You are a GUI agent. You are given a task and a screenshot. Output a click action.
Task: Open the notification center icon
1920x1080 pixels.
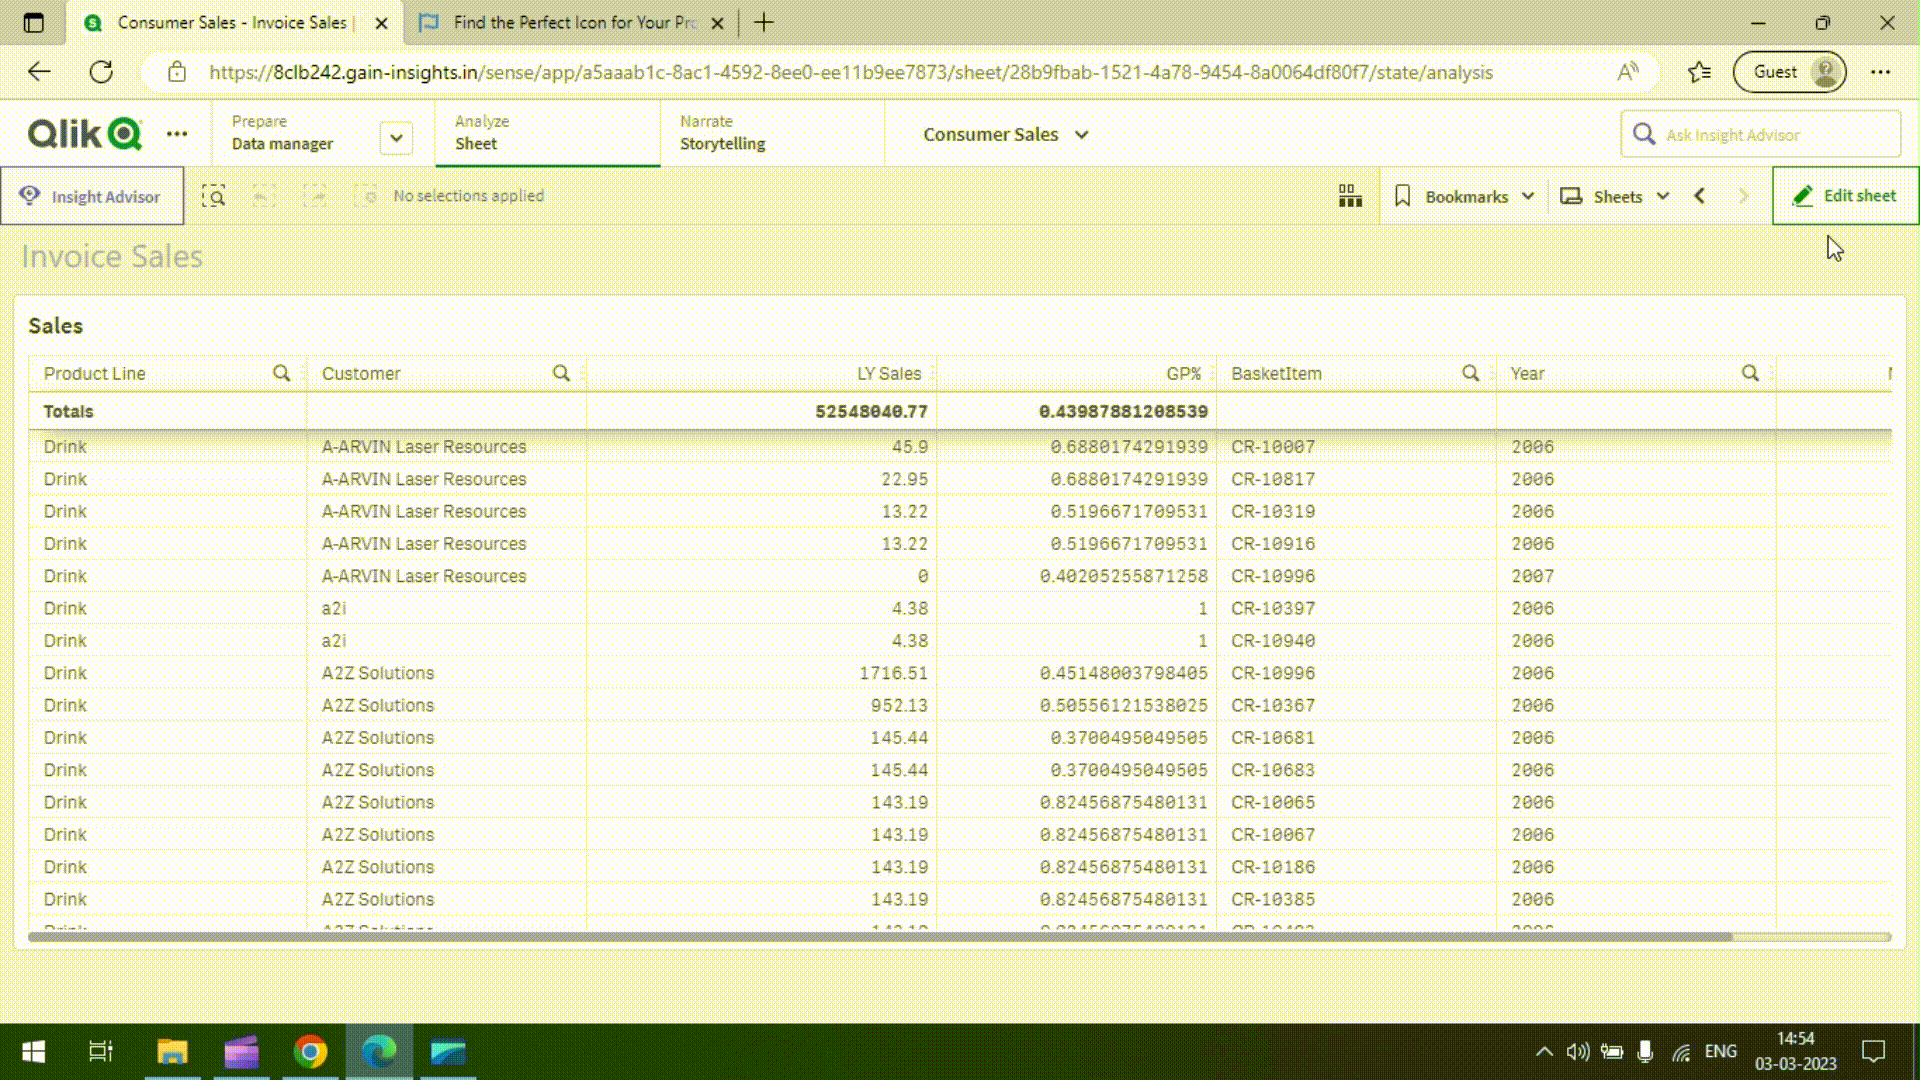[1873, 1051]
